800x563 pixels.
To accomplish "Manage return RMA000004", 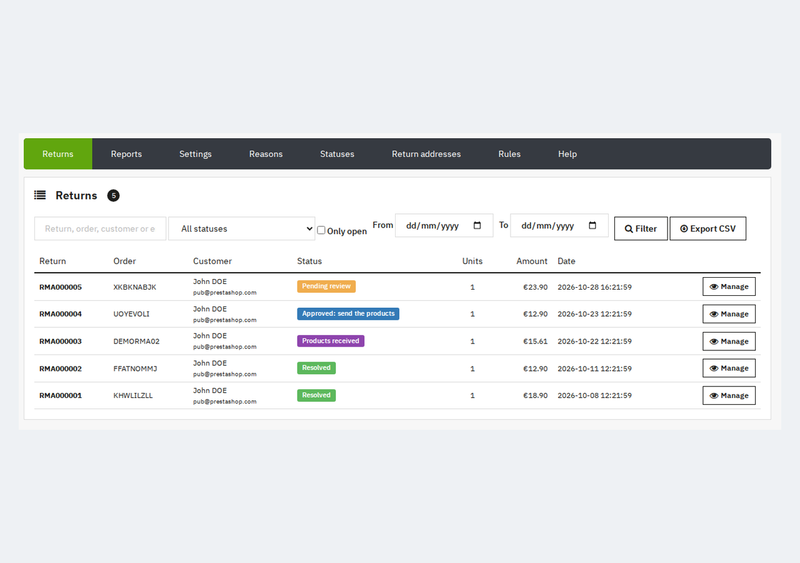I will (729, 314).
